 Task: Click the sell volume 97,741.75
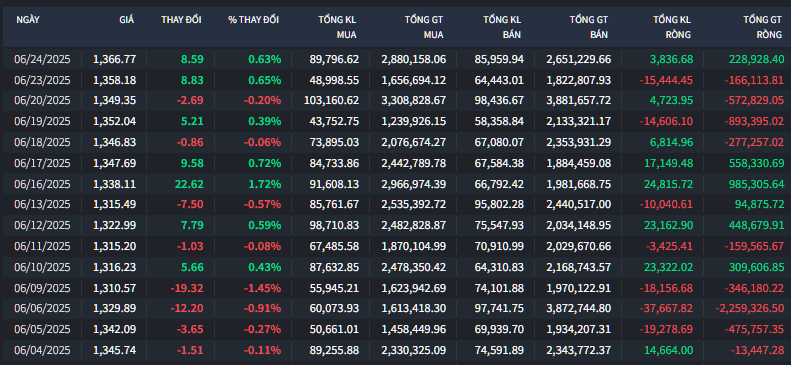point(499,309)
